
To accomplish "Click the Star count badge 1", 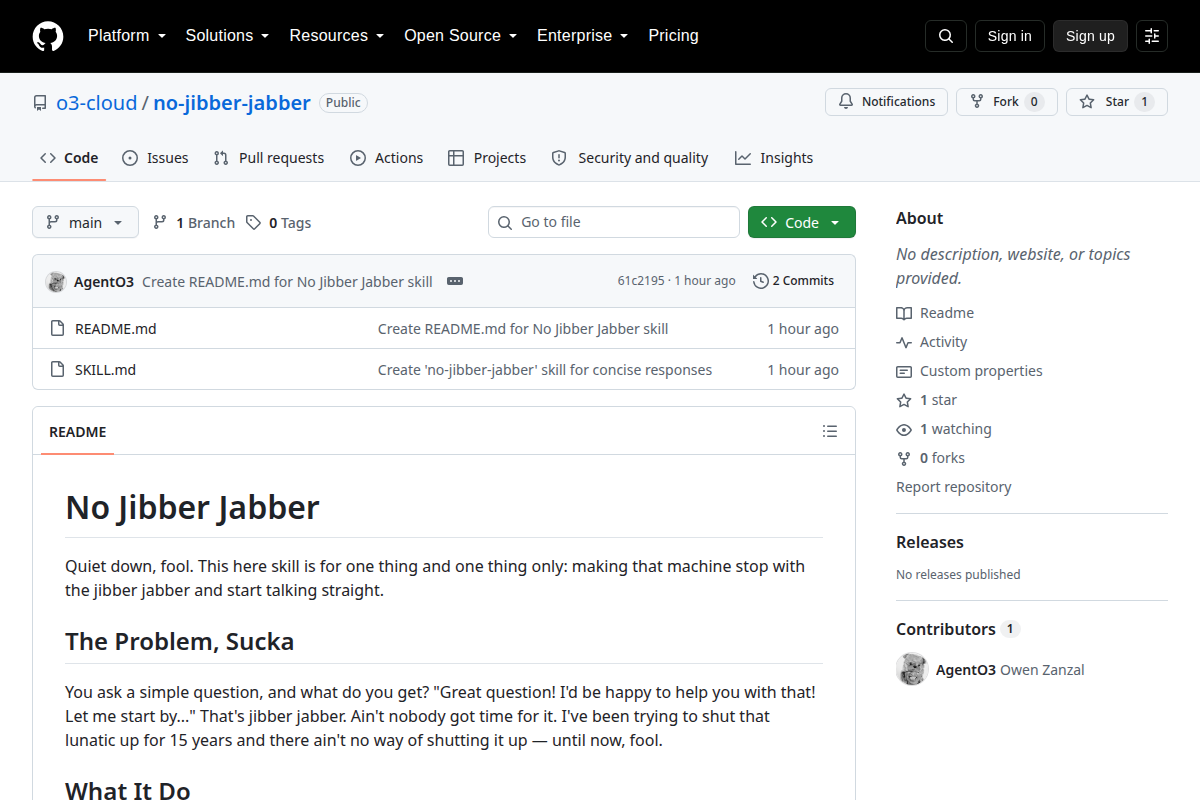I will click(1145, 102).
